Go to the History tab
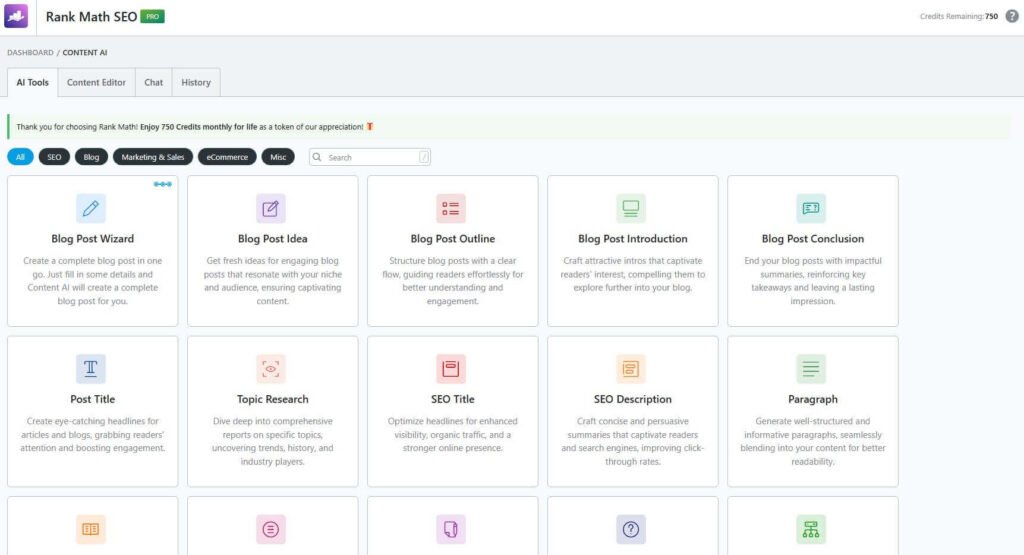Viewport: 1024px width, 555px height. [x=196, y=82]
